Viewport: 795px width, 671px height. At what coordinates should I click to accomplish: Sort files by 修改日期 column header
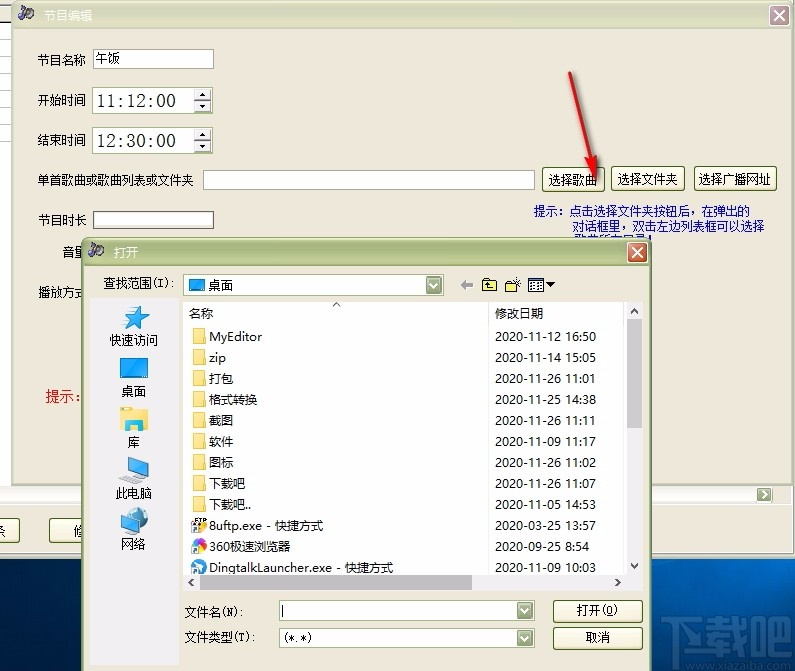556,313
